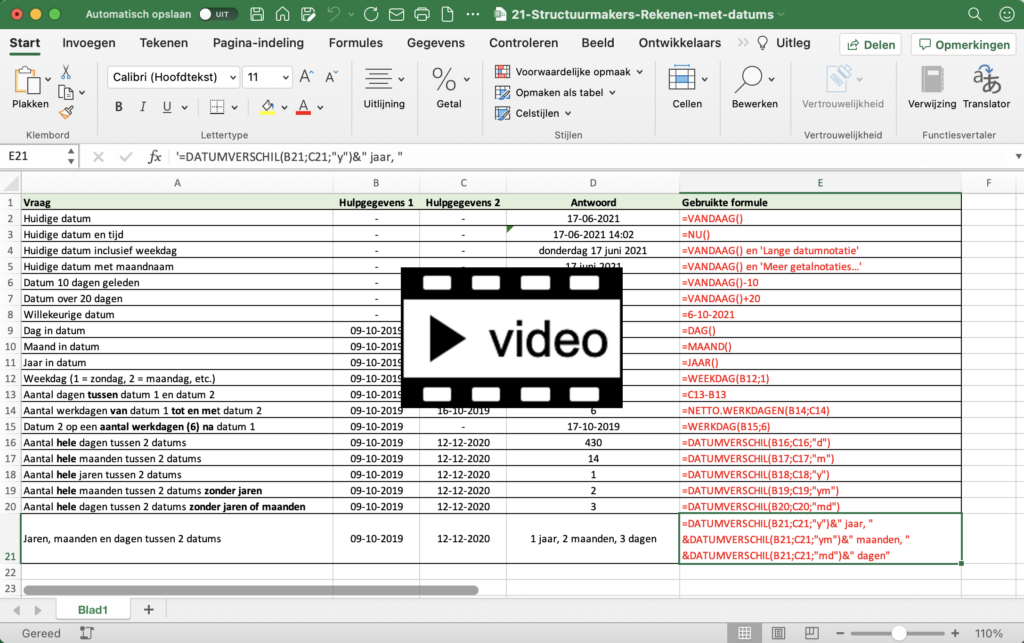Click the Opmerkingen button

(963, 44)
